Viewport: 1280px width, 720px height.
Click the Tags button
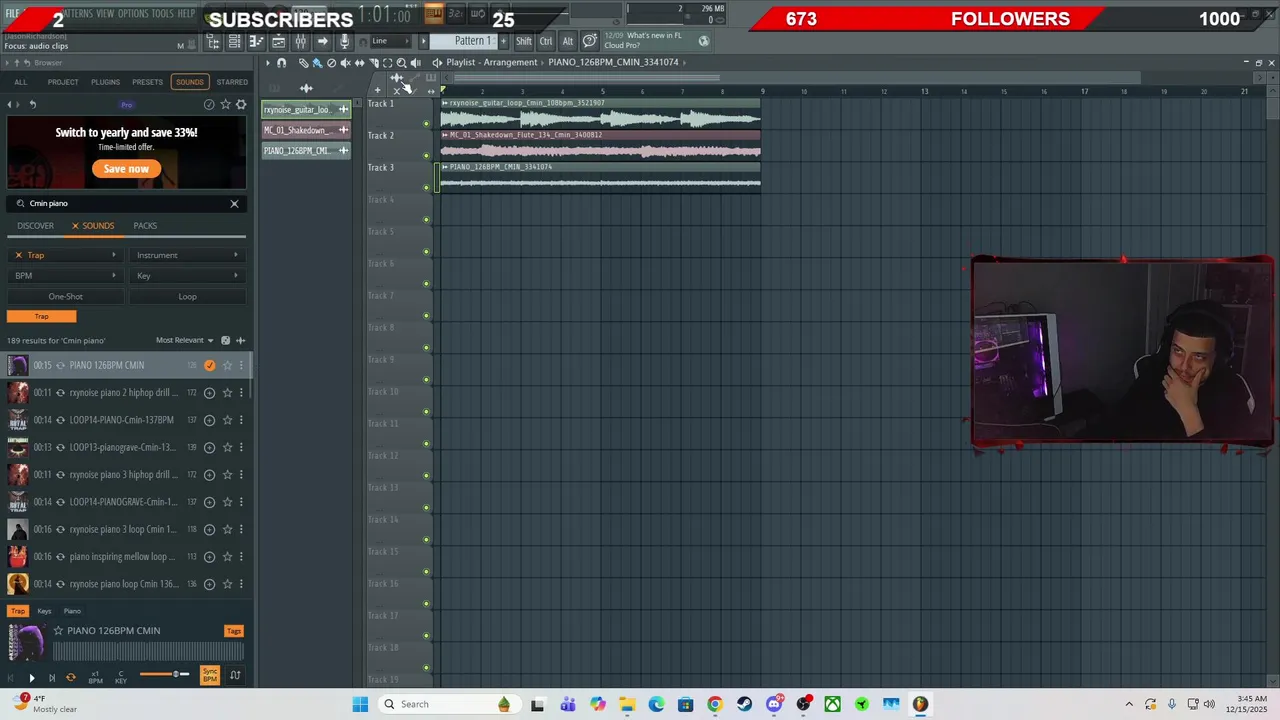(x=234, y=631)
